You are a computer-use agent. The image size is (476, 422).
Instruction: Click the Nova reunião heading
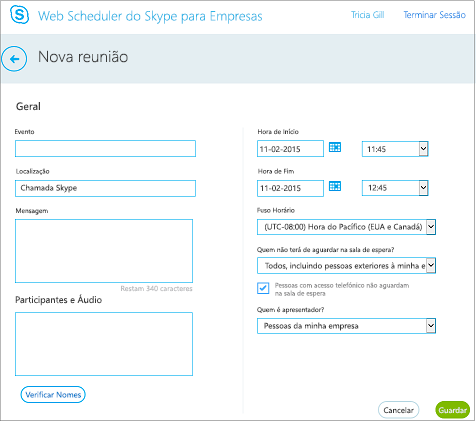click(x=83, y=57)
